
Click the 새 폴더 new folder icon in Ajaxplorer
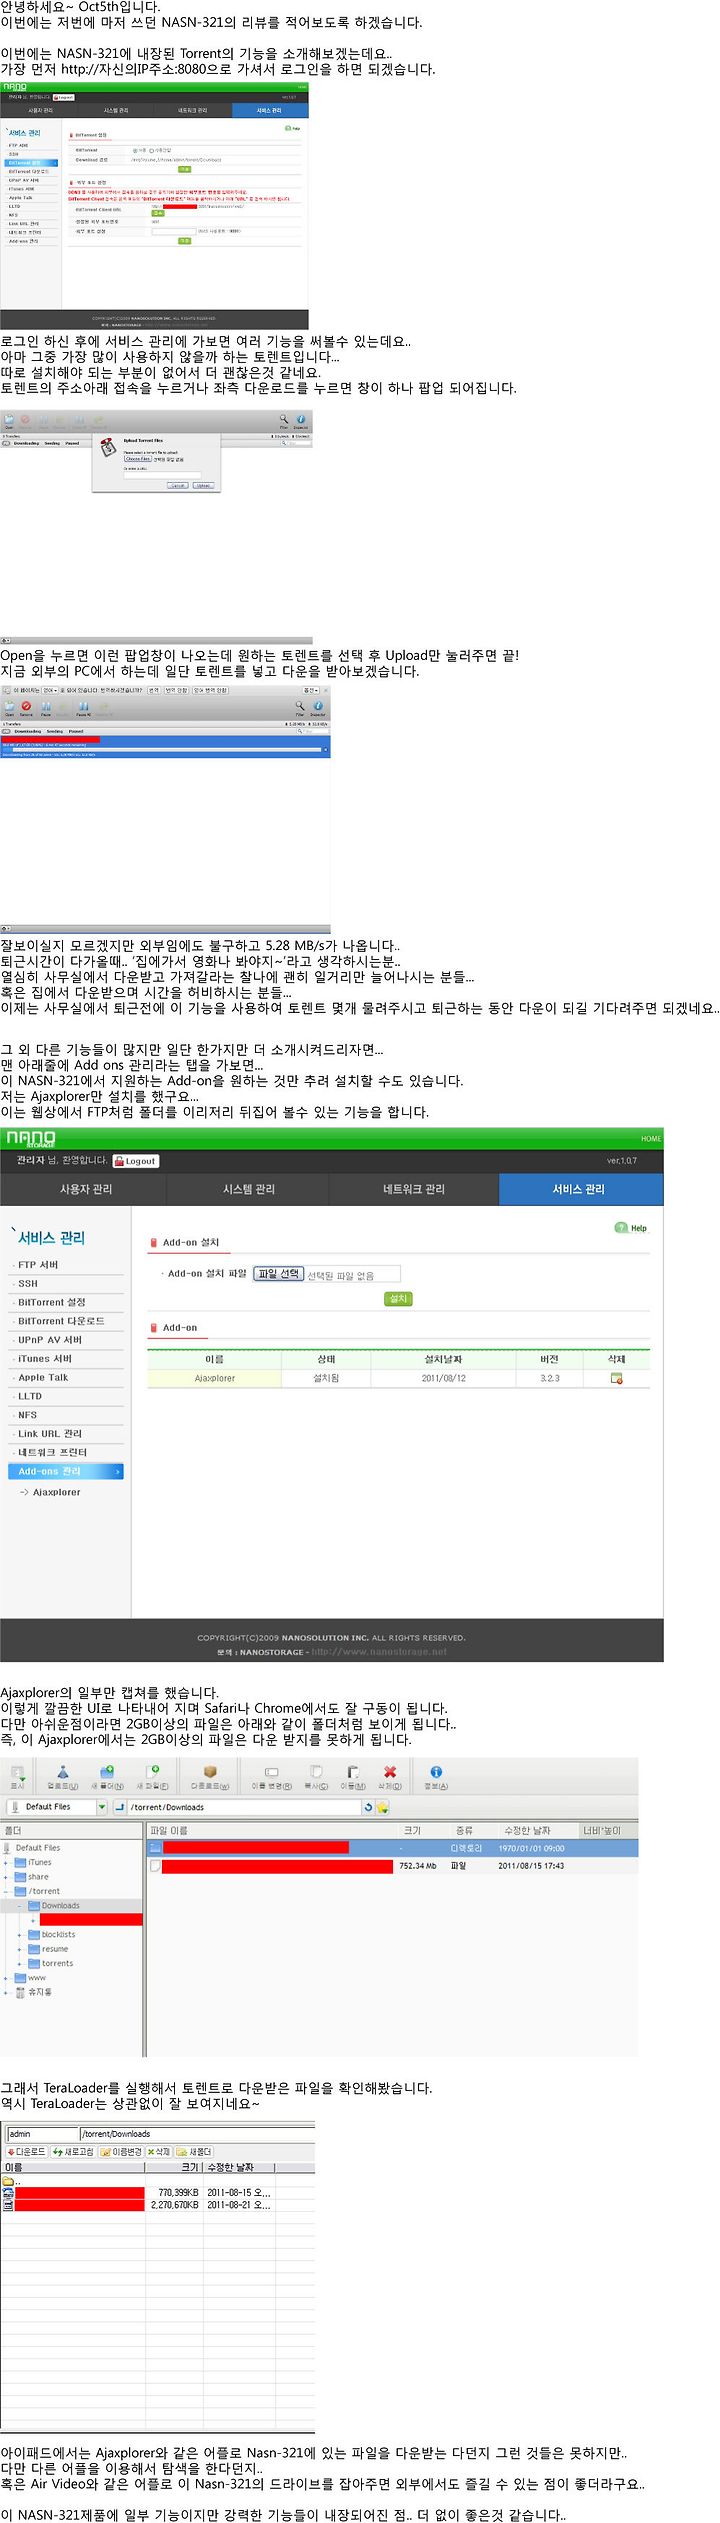click(108, 1777)
